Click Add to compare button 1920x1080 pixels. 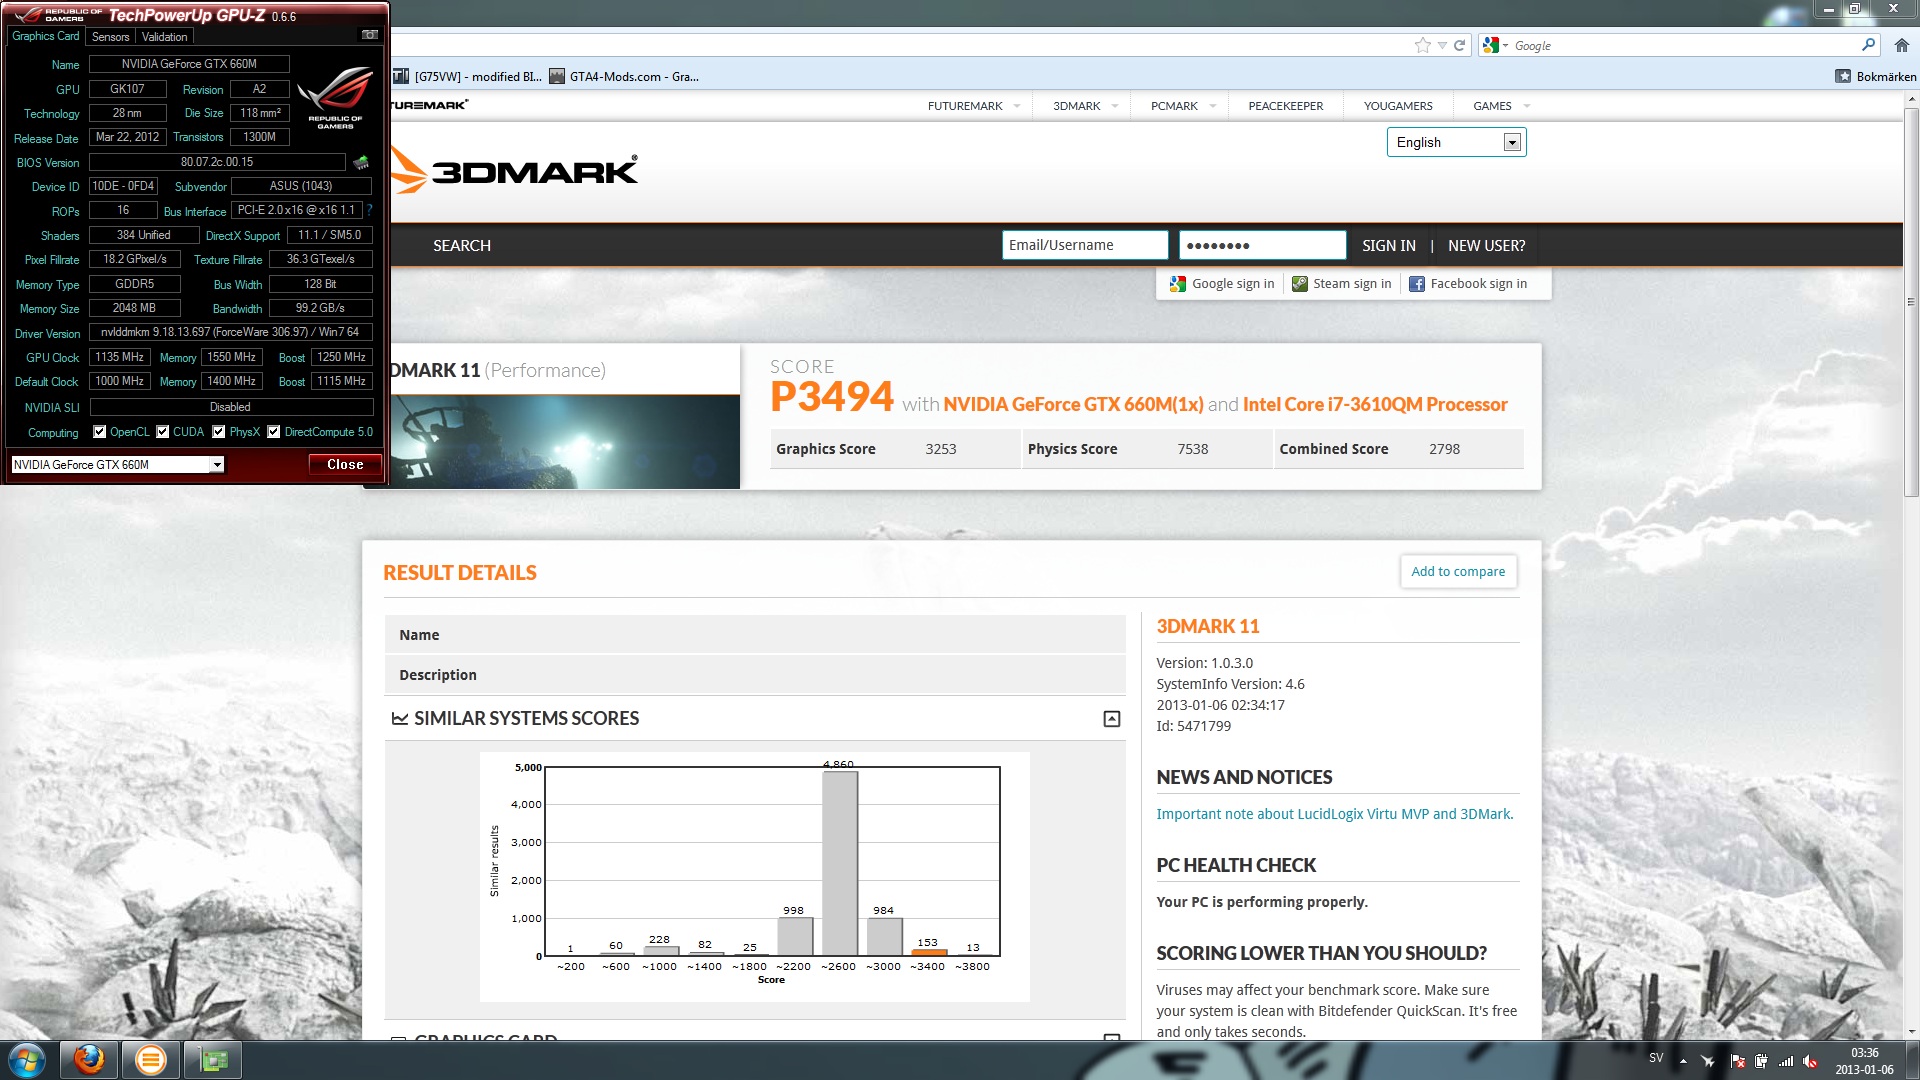(x=1458, y=572)
